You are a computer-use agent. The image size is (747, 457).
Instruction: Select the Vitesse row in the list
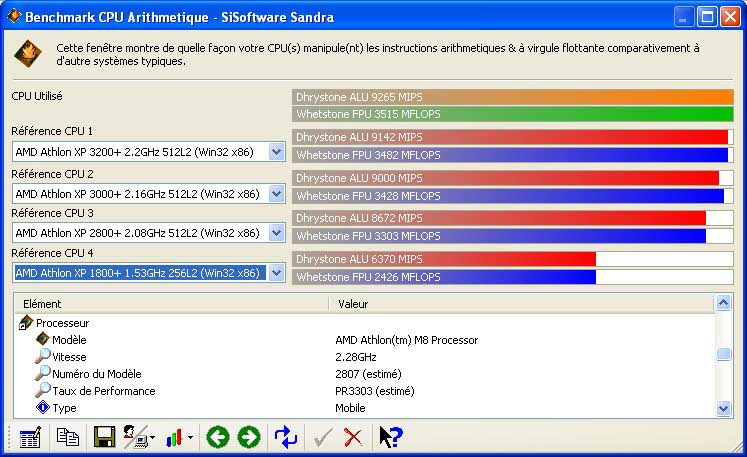tap(69, 357)
